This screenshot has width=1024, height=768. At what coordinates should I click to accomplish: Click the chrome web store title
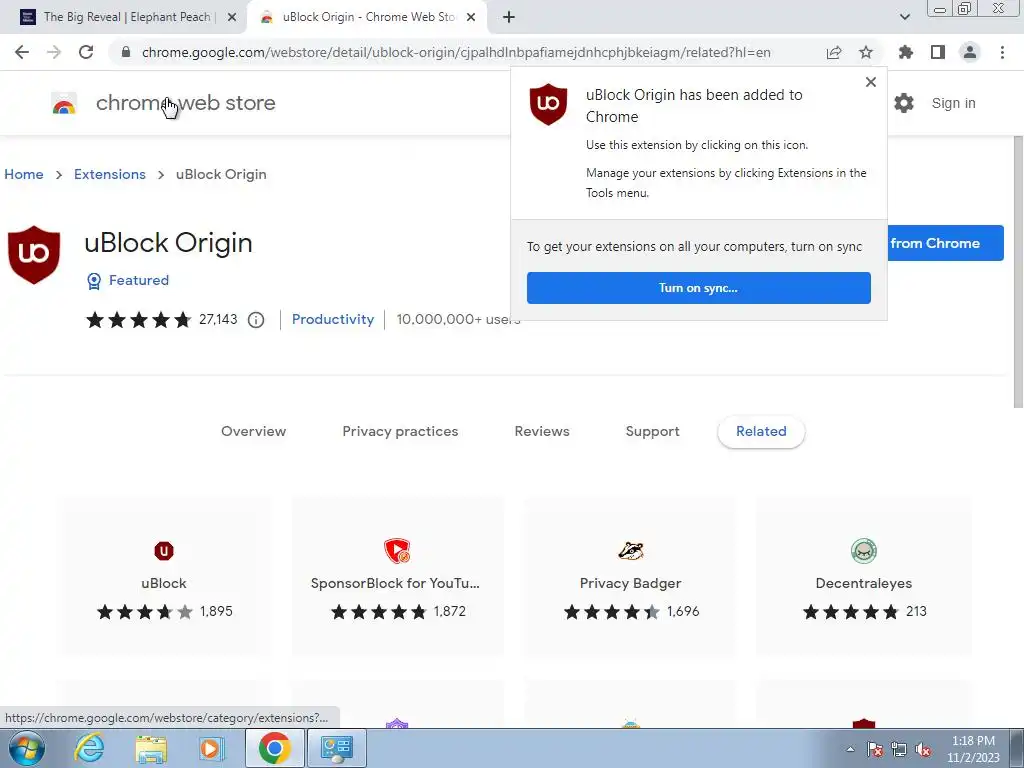pyautogui.click(x=185, y=103)
